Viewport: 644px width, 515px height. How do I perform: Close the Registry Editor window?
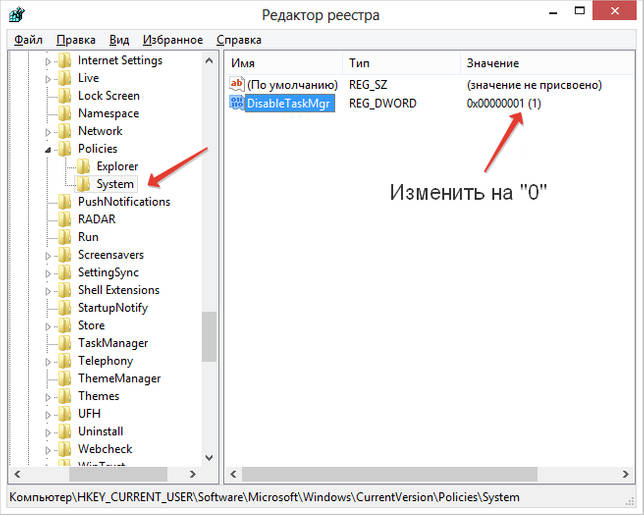click(614, 10)
